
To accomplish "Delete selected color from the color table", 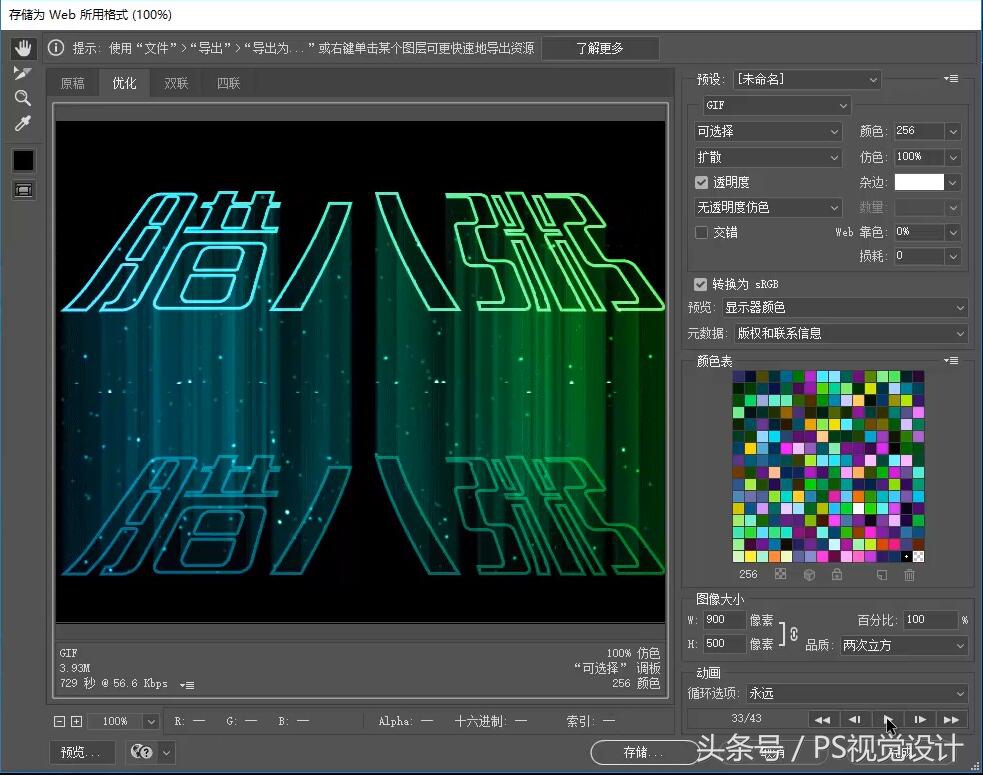I will click(910, 574).
